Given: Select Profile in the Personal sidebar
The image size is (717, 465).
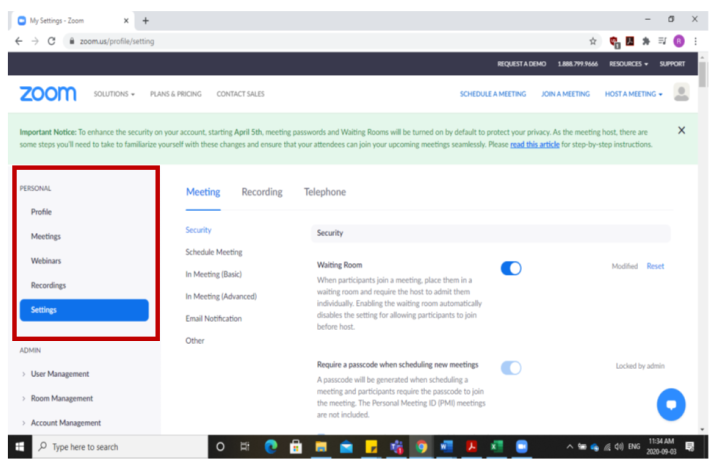Looking at the screenshot, I should (x=41, y=212).
